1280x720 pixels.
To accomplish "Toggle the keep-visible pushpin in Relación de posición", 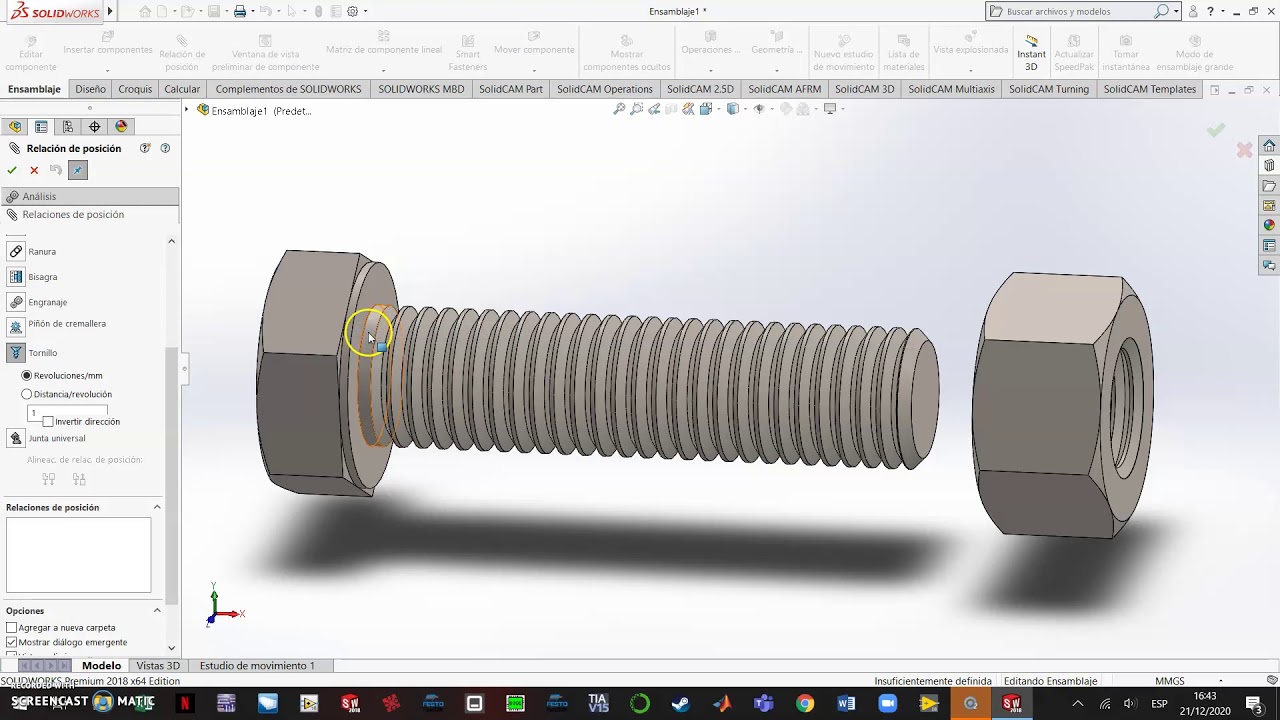I will pos(78,170).
